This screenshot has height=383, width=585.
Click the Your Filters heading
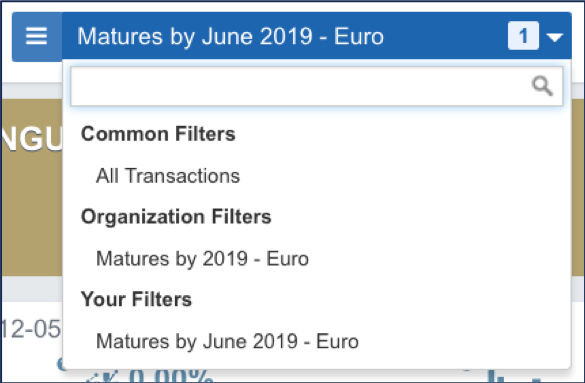pos(136,299)
